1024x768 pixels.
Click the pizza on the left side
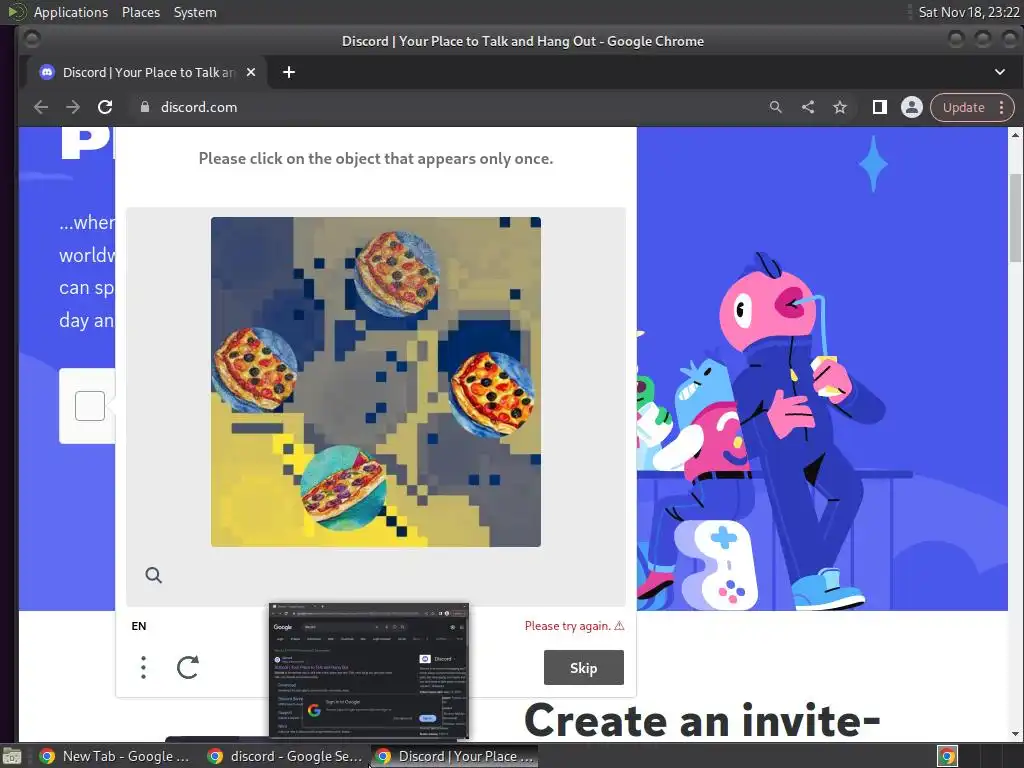[x=255, y=370]
